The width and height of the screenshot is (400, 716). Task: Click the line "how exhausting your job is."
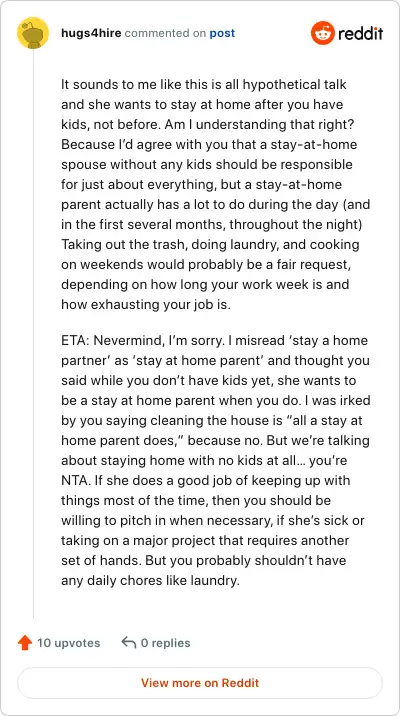146,305
